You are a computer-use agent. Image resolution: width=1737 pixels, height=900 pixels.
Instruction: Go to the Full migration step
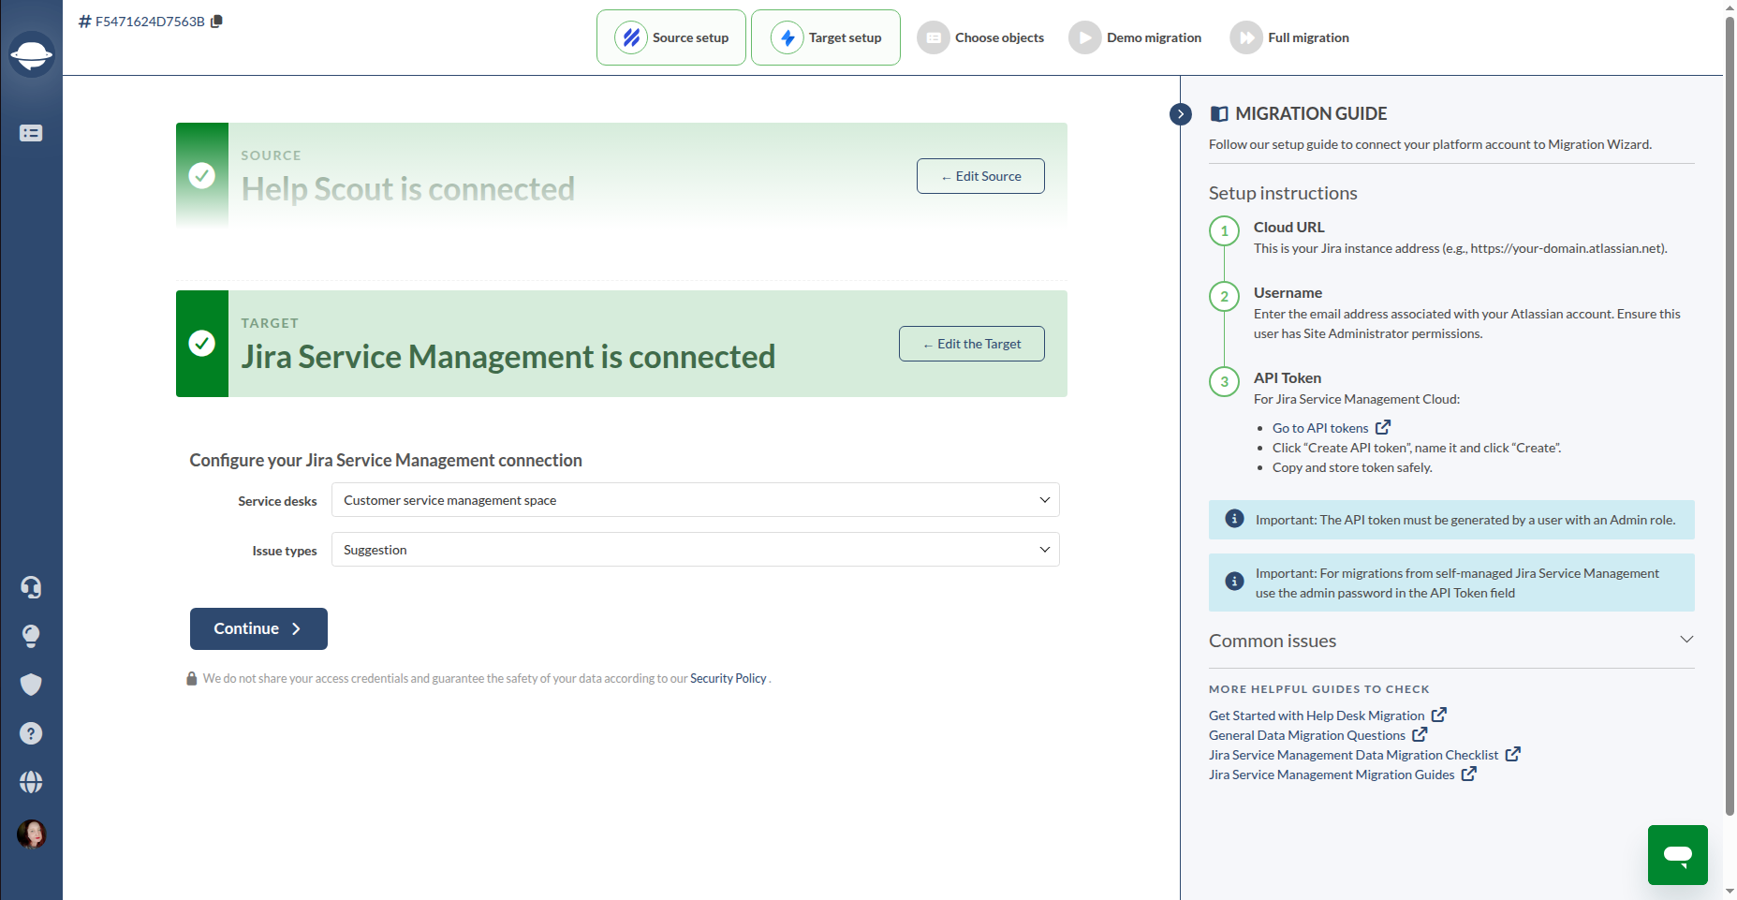1290,38
